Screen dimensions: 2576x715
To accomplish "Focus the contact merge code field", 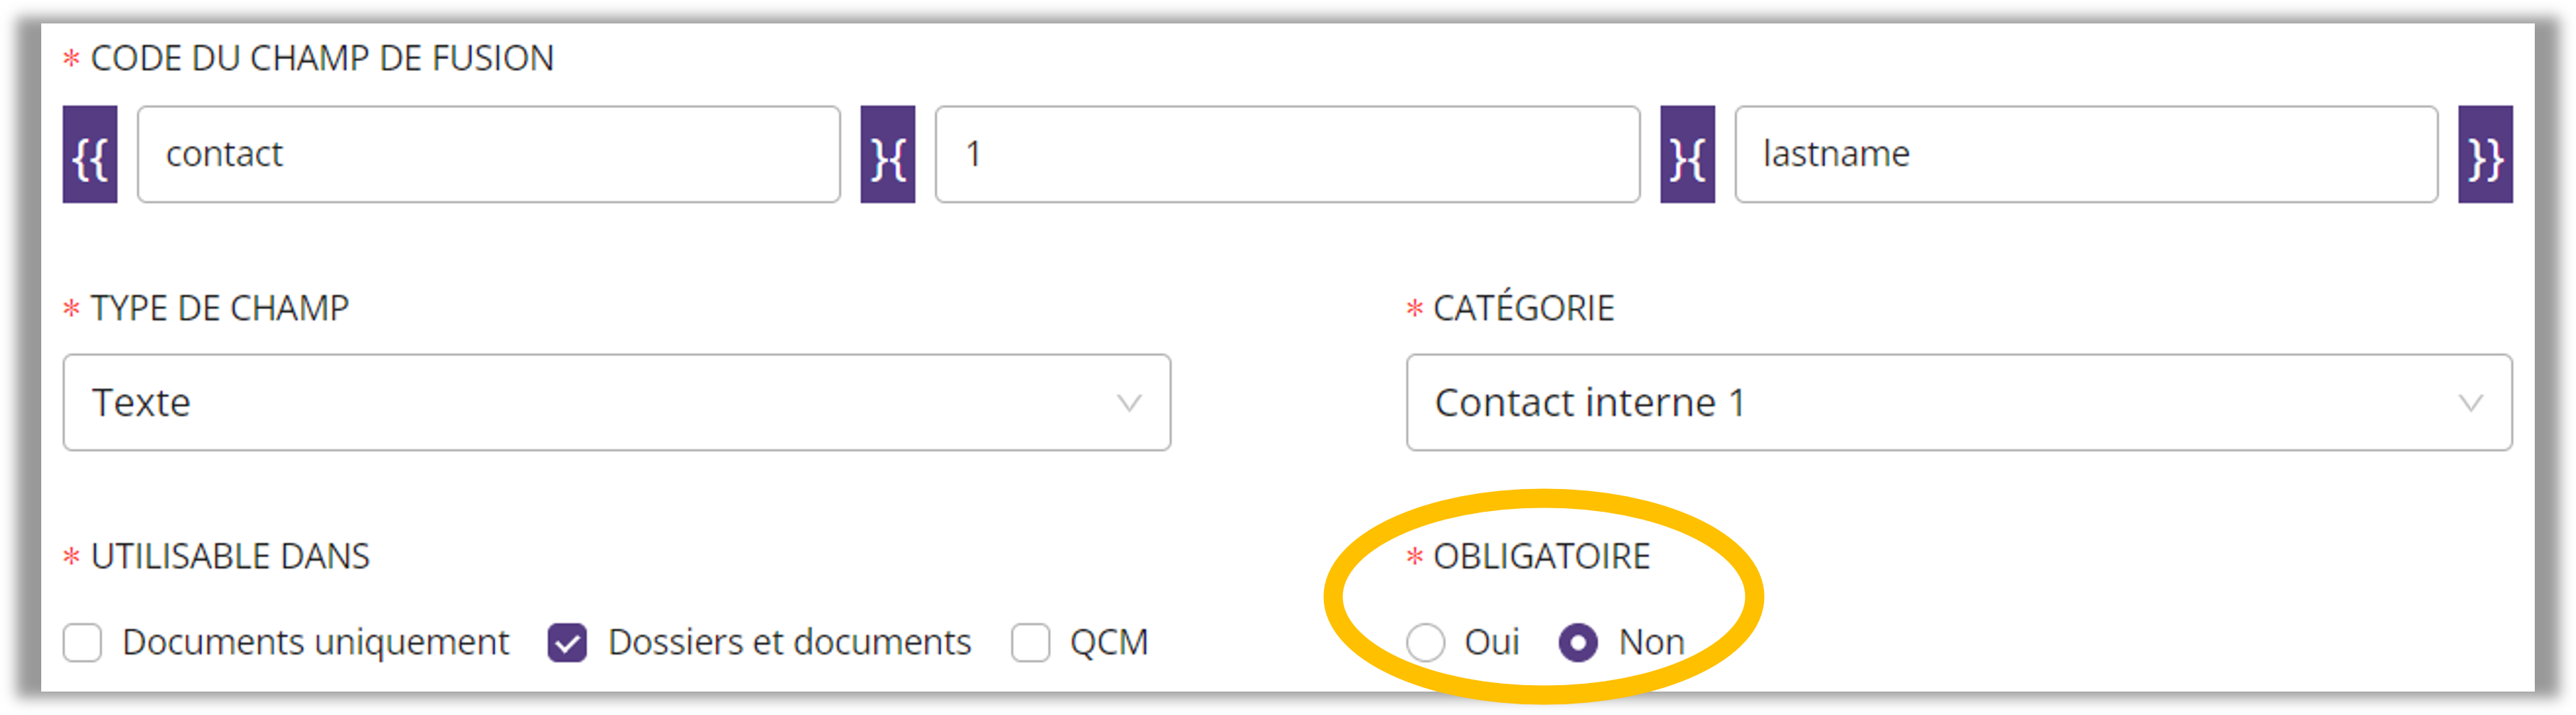I will 488,155.
